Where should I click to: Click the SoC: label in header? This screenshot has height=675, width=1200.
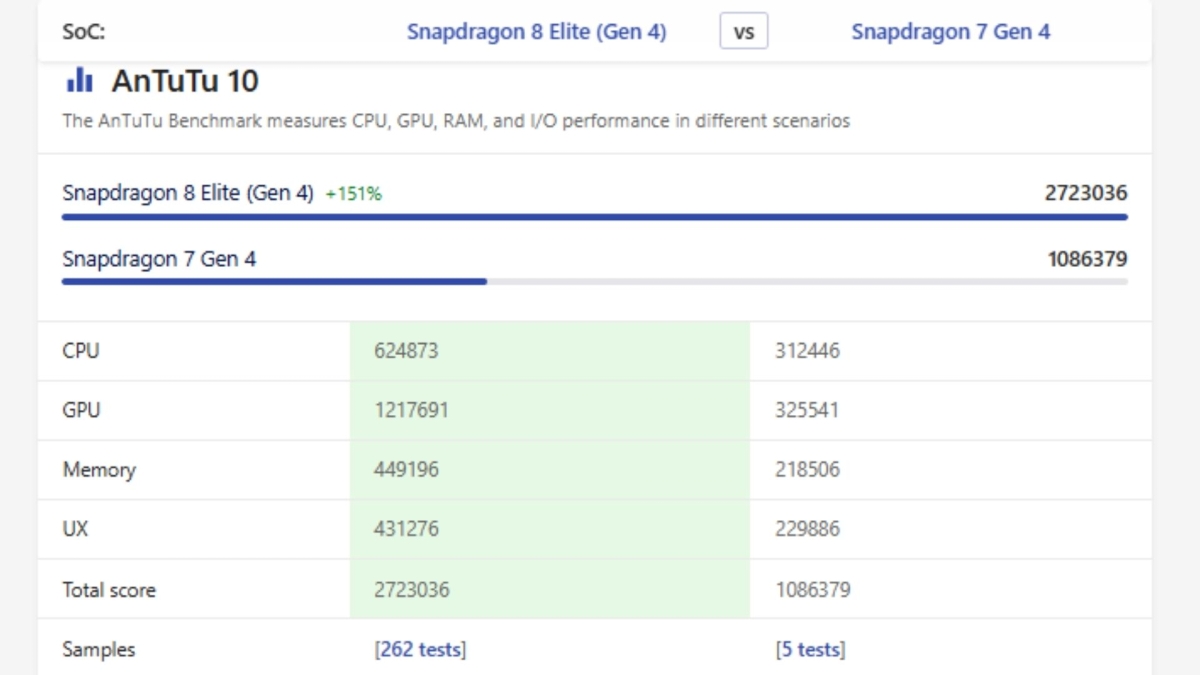coord(83,31)
